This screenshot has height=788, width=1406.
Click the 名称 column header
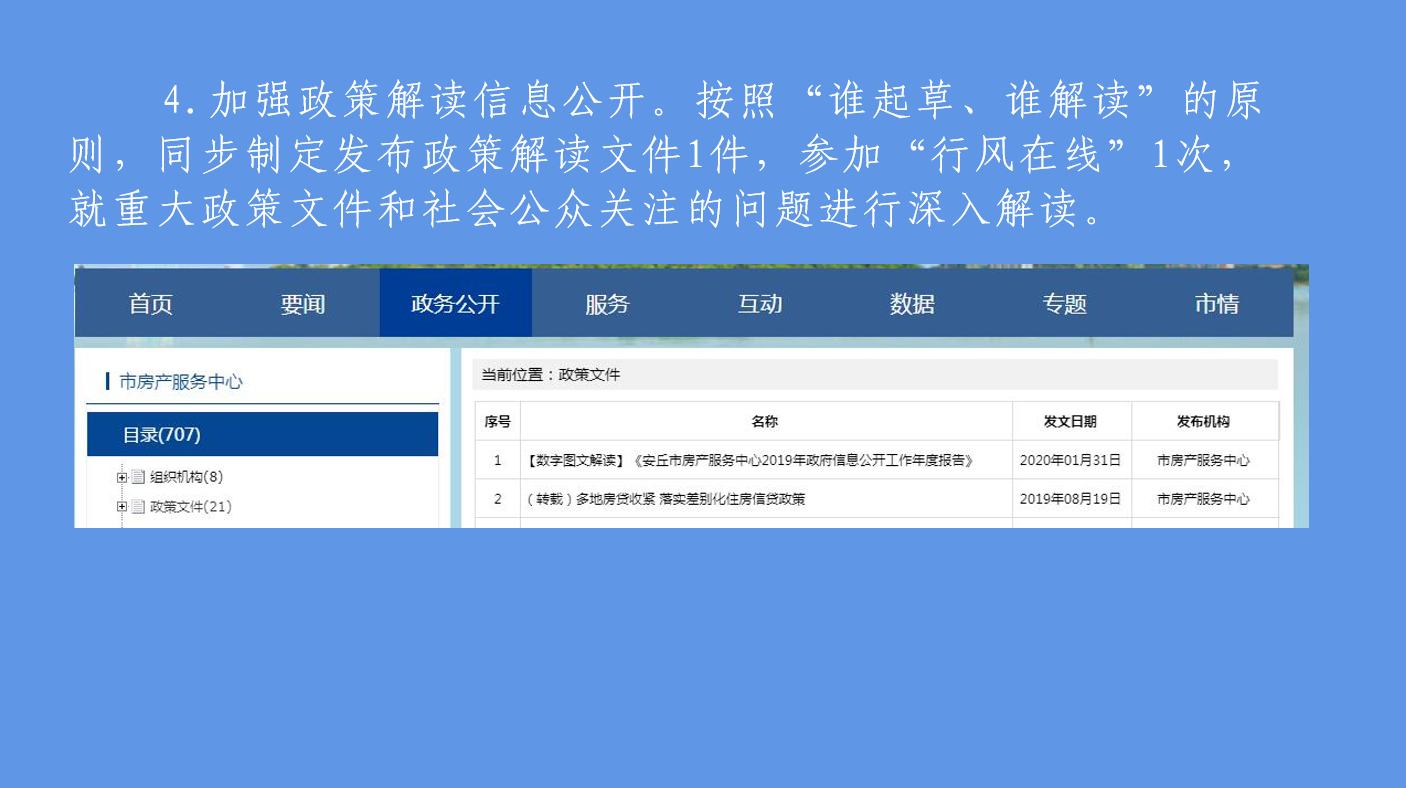(x=766, y=421)
